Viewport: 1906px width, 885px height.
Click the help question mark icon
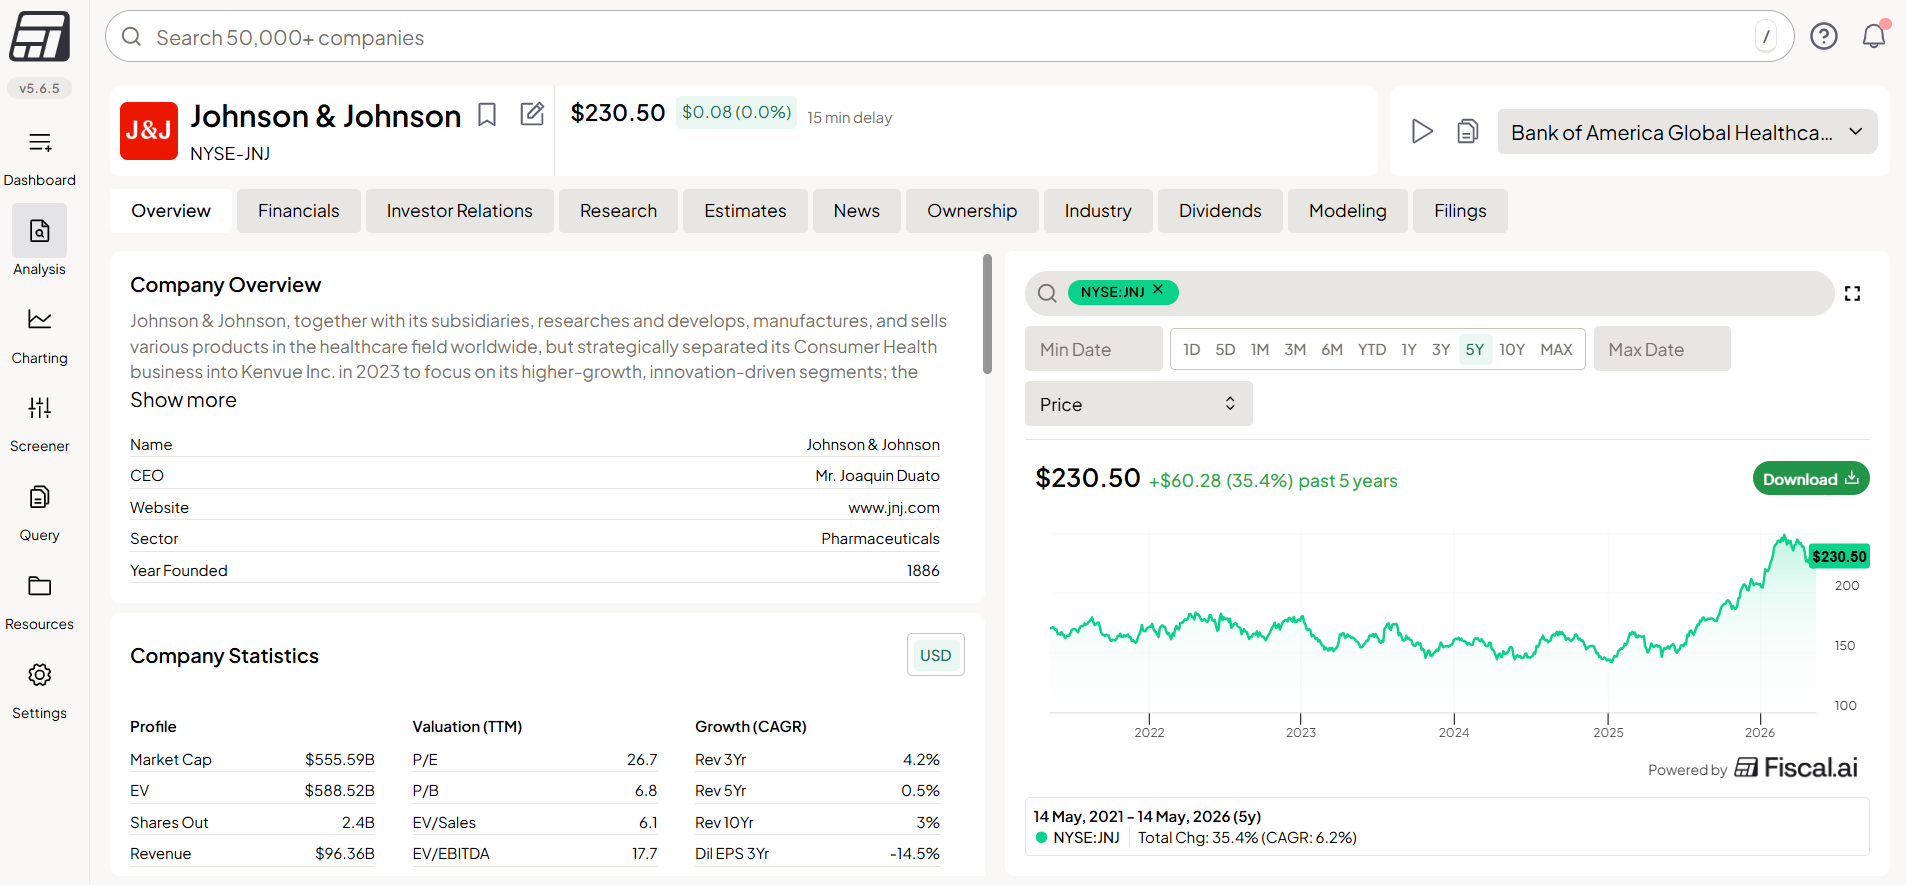1824,37
